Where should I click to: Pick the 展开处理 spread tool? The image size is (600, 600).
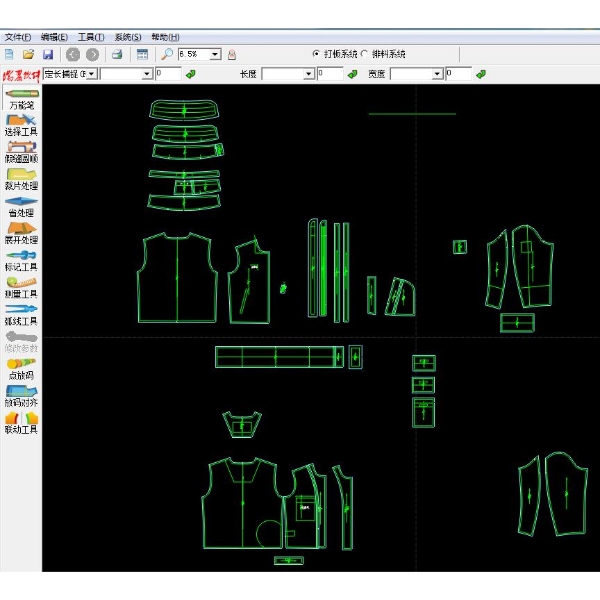pyautogui.click(x=21, y=233)
